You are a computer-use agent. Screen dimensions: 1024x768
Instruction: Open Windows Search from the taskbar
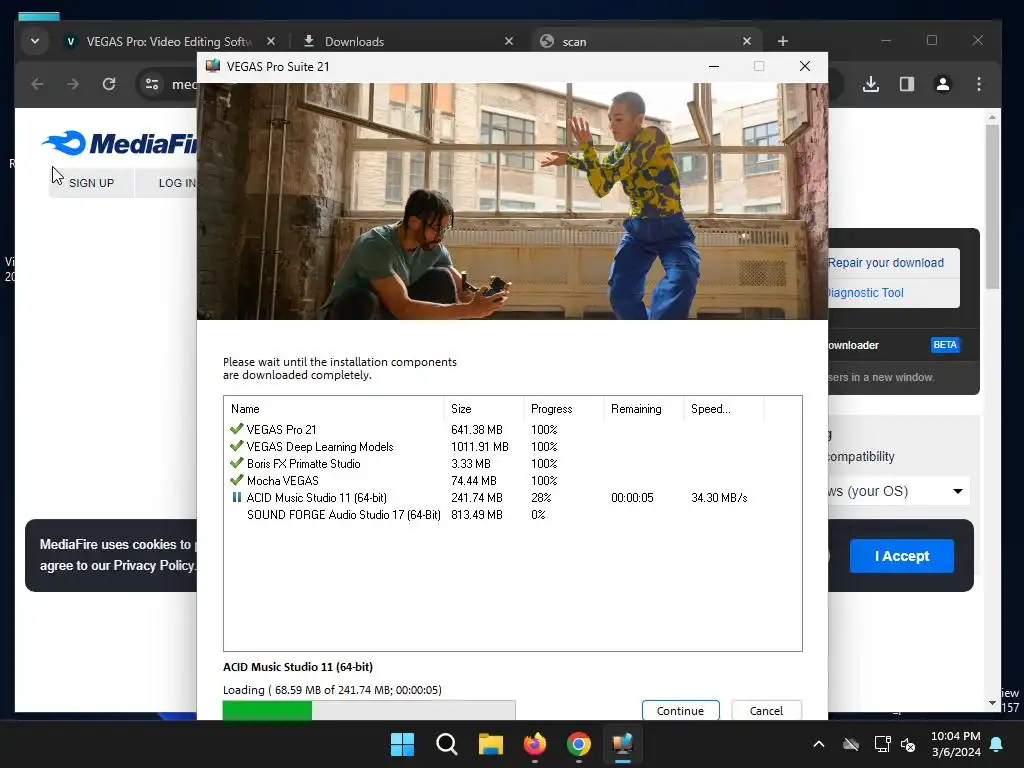(447, 744)
